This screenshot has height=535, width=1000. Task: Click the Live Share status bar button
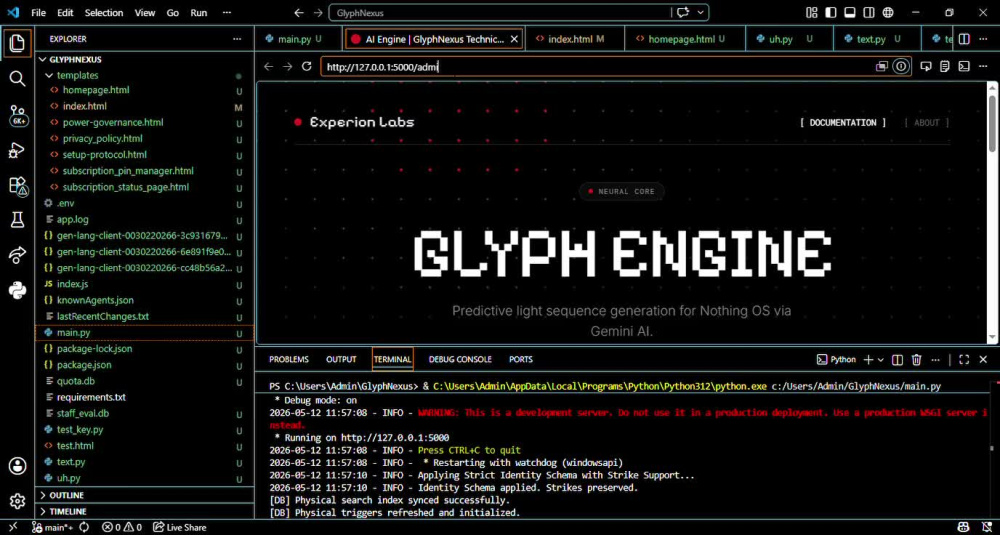[179, 527]
